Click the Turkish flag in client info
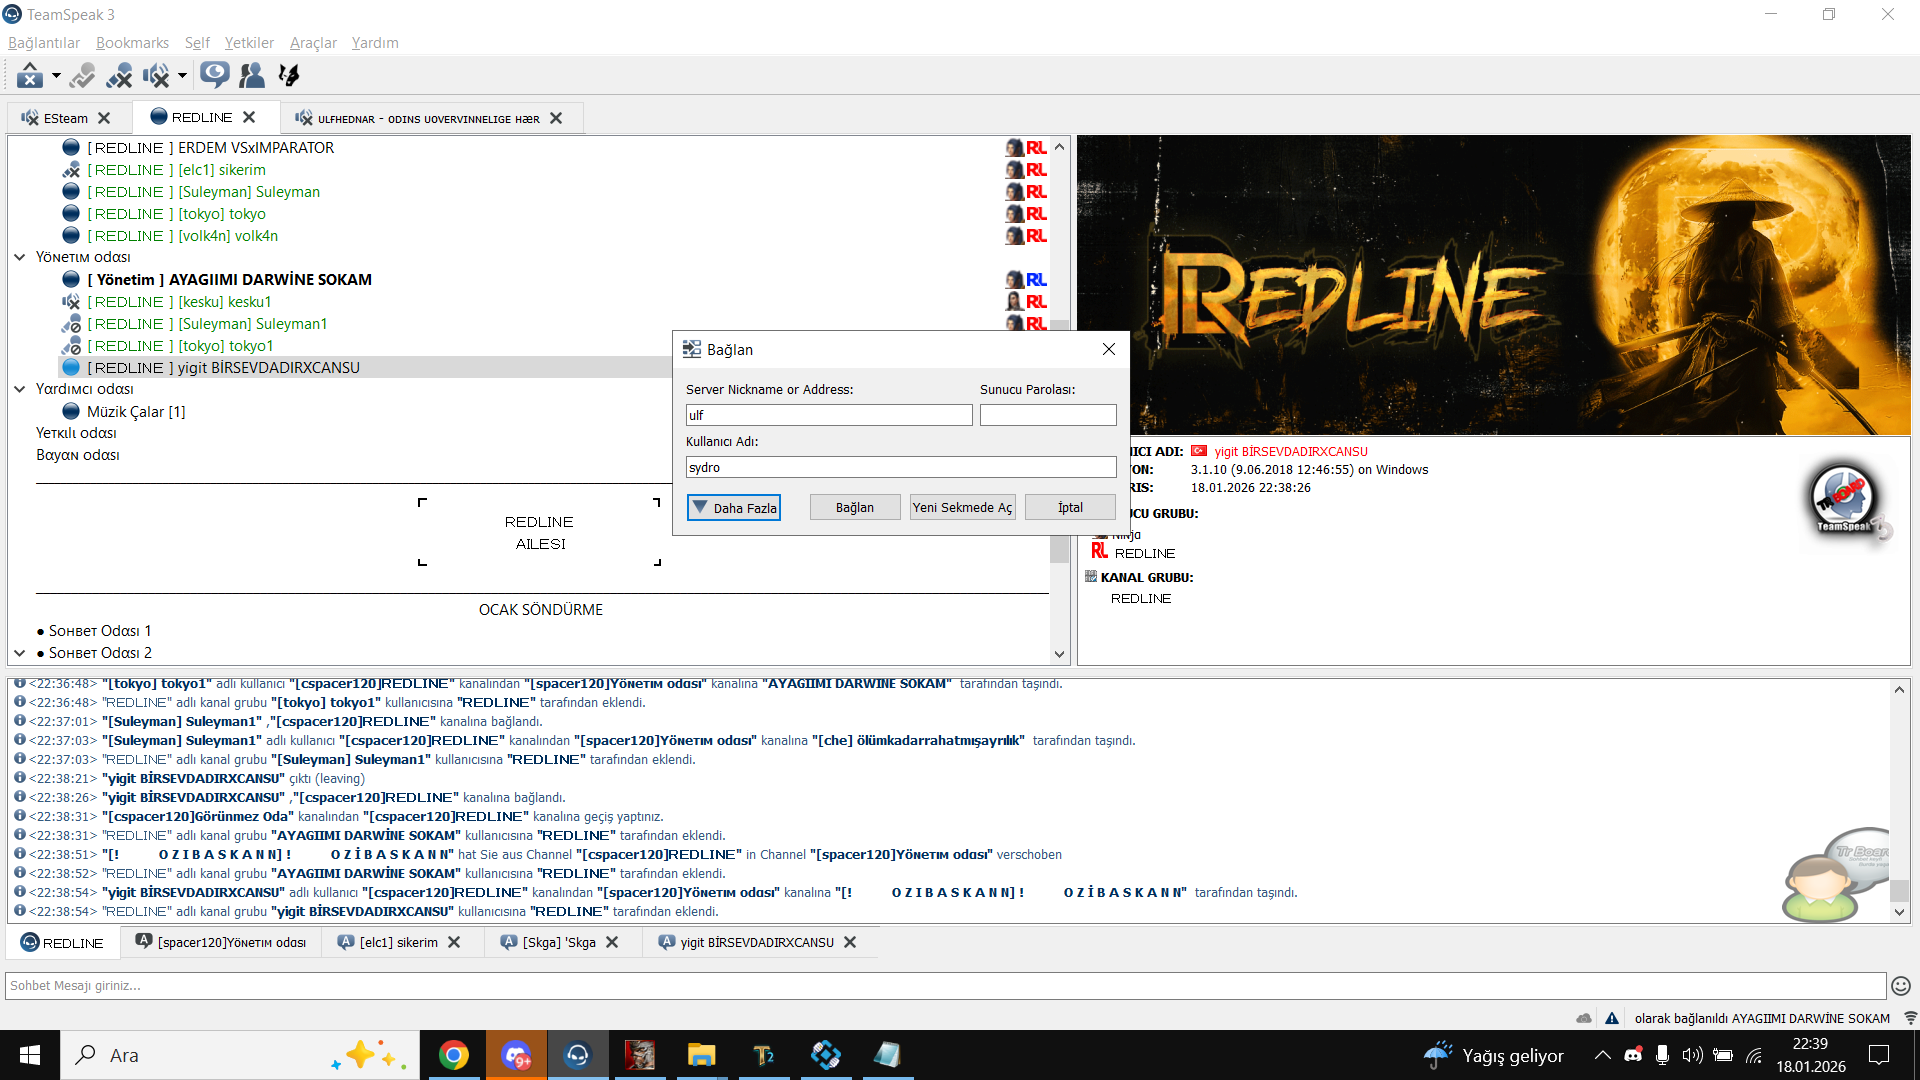 click(1199, 451)
